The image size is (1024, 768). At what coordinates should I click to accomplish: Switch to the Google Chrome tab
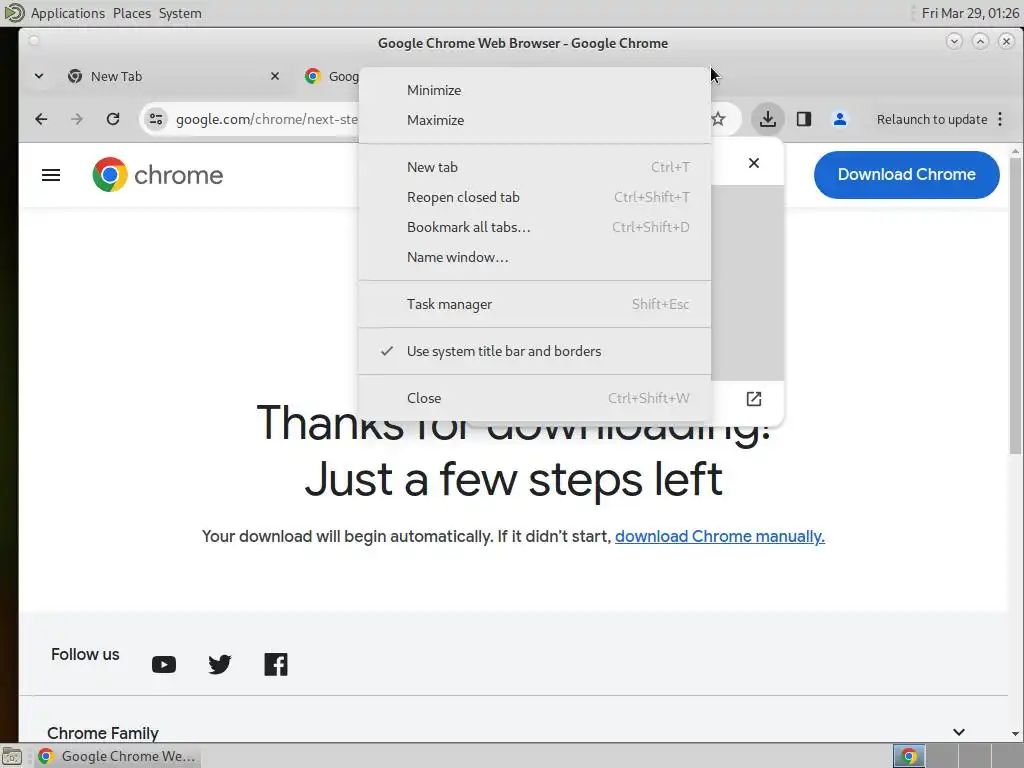pyautogui.click(x=330, y=76)
